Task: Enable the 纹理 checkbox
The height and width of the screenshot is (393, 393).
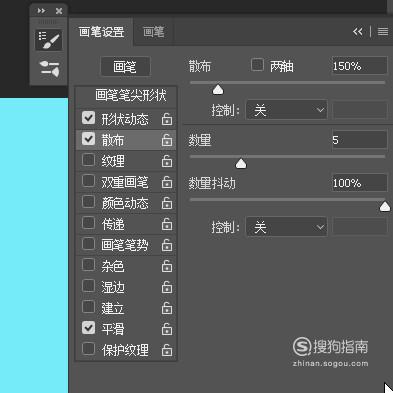Action: click(x=88, y=160)
